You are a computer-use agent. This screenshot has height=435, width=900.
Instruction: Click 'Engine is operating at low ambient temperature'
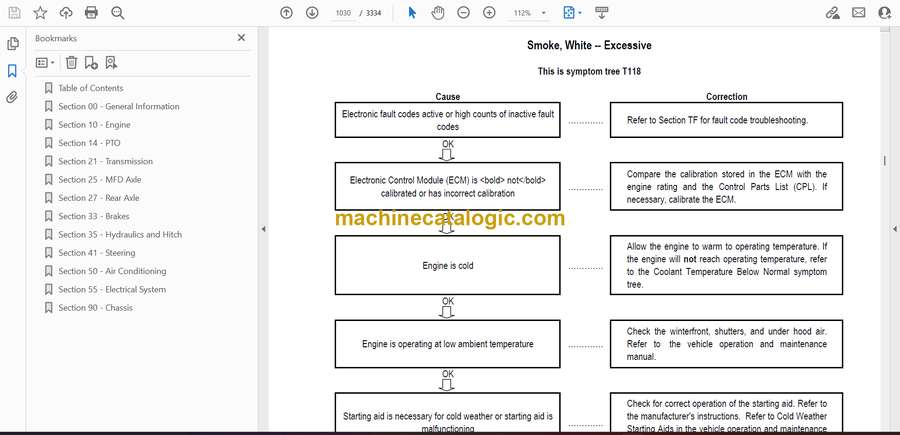pos(448,344)
